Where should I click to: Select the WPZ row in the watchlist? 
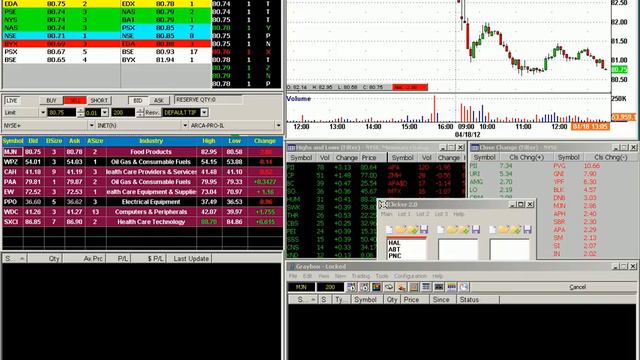tap(142, 162)
